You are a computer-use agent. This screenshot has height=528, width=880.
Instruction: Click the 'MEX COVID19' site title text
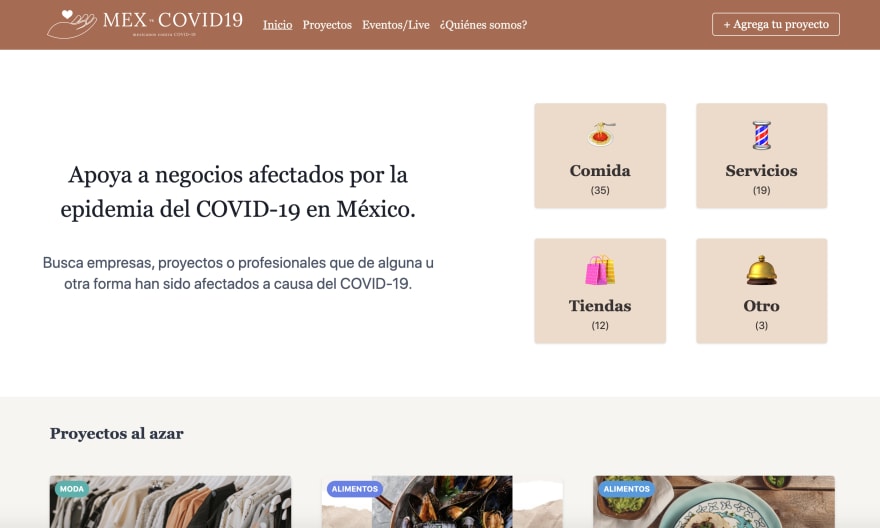(173, 21)
